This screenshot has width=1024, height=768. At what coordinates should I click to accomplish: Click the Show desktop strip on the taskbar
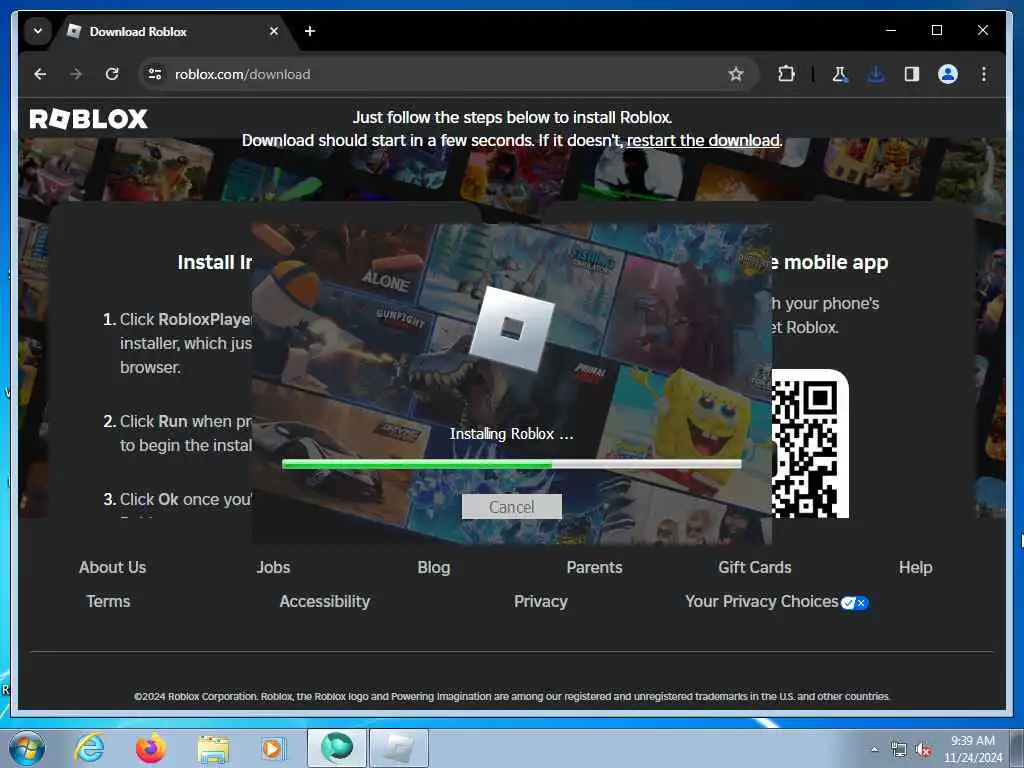pos(1017,749)
